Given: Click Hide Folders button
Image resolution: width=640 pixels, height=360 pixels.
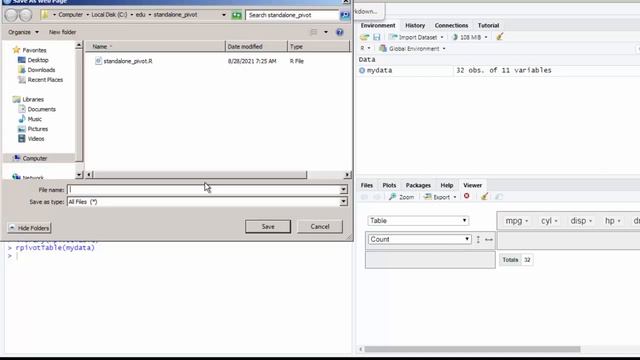Looking at the screenshot, I should [x=29, y=228].
